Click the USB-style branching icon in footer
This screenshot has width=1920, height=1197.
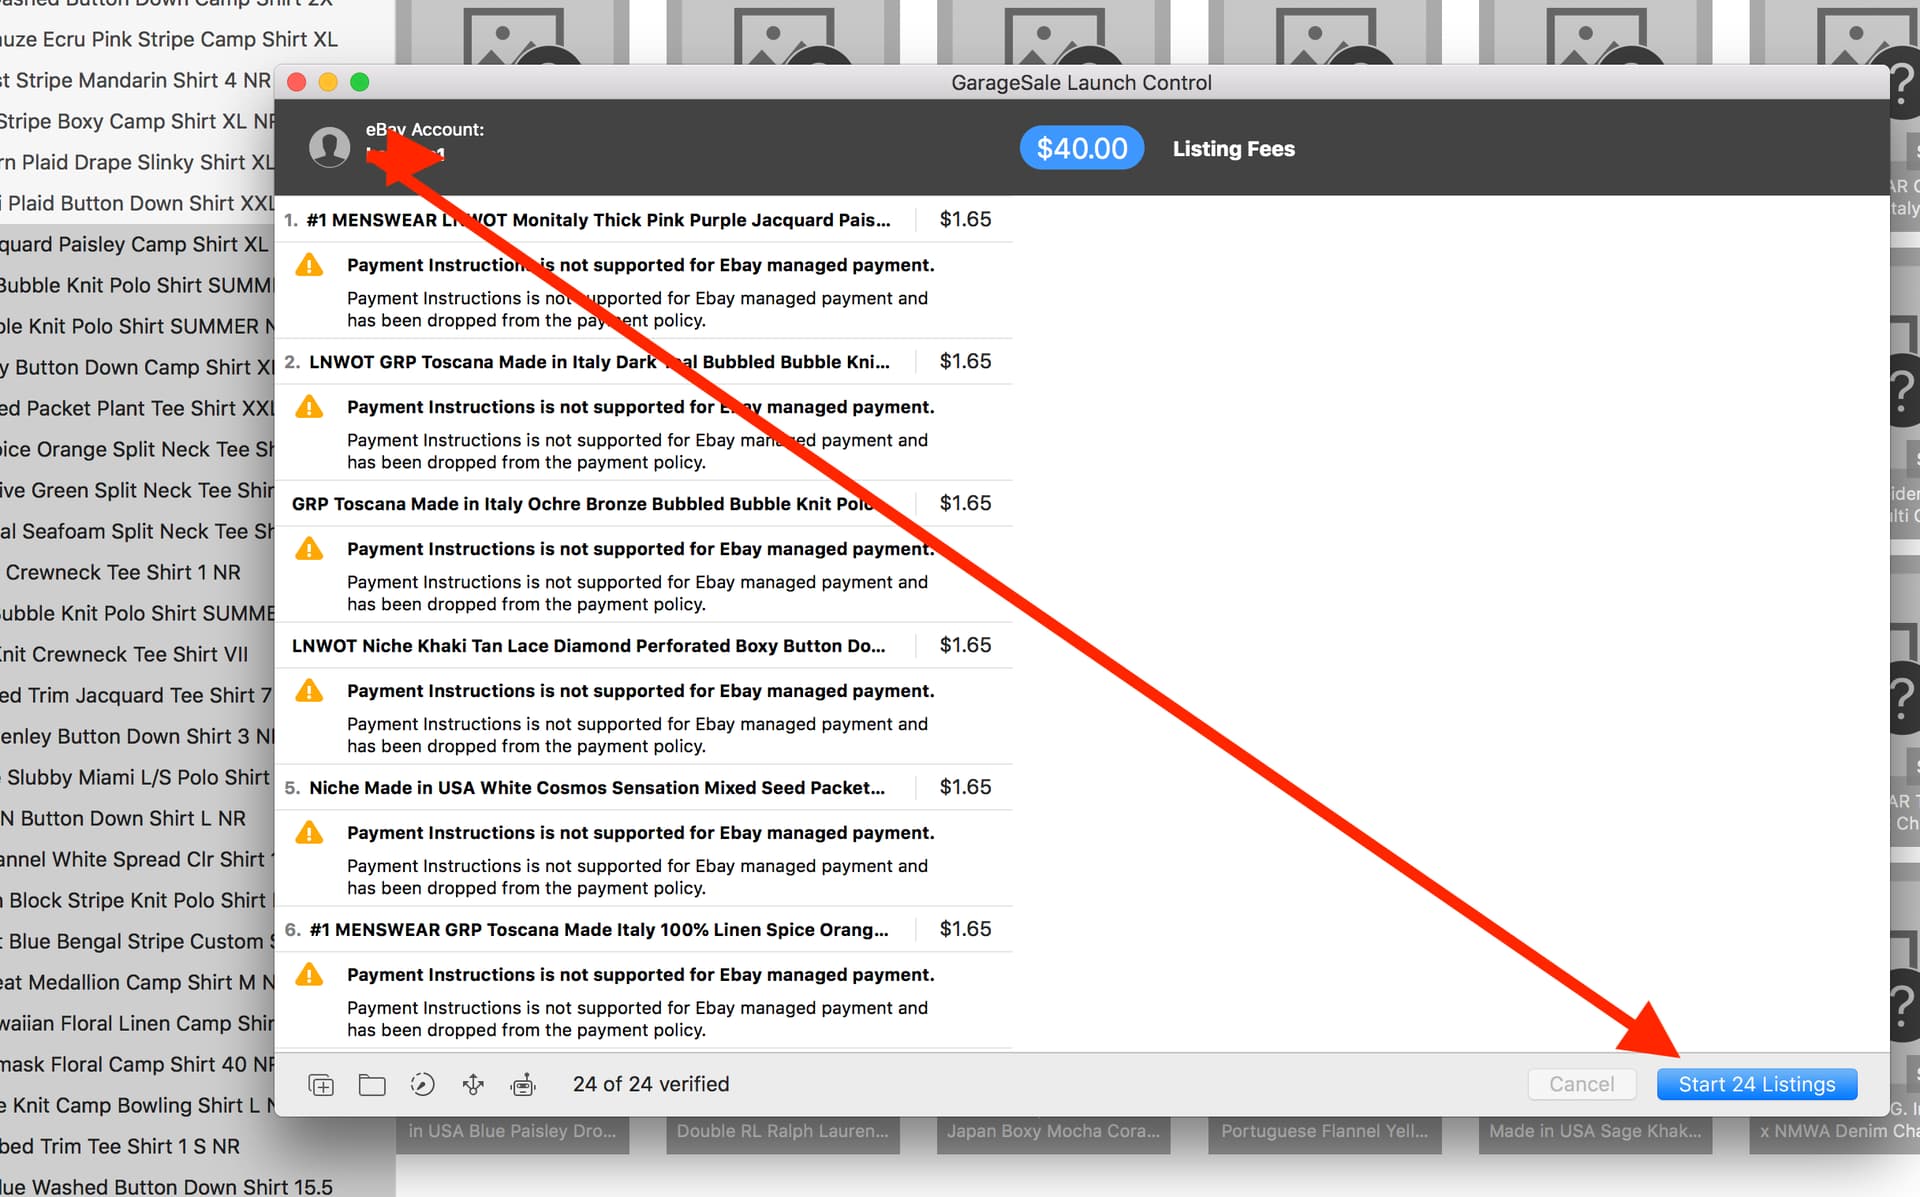(473, 1084)
